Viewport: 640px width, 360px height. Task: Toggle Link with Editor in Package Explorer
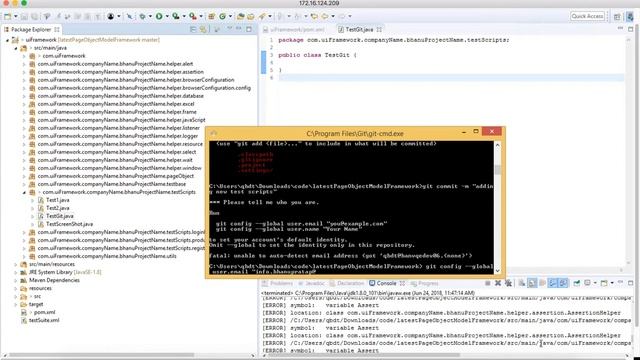point(203,29)
